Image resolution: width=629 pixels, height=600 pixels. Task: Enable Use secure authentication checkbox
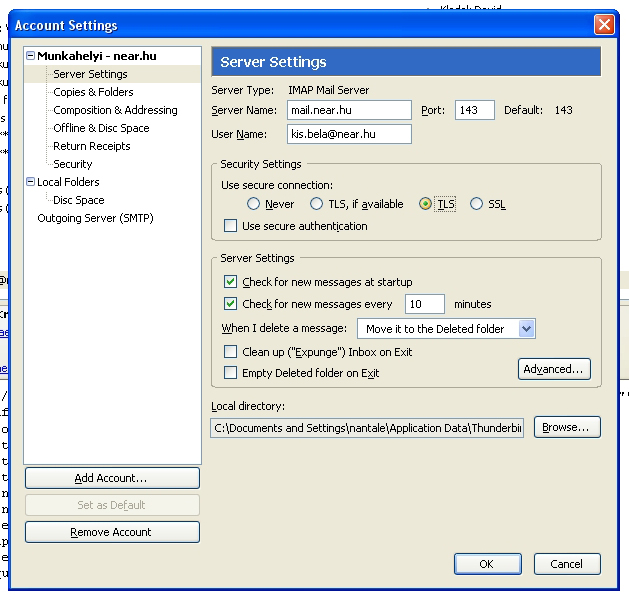[231, 226]
